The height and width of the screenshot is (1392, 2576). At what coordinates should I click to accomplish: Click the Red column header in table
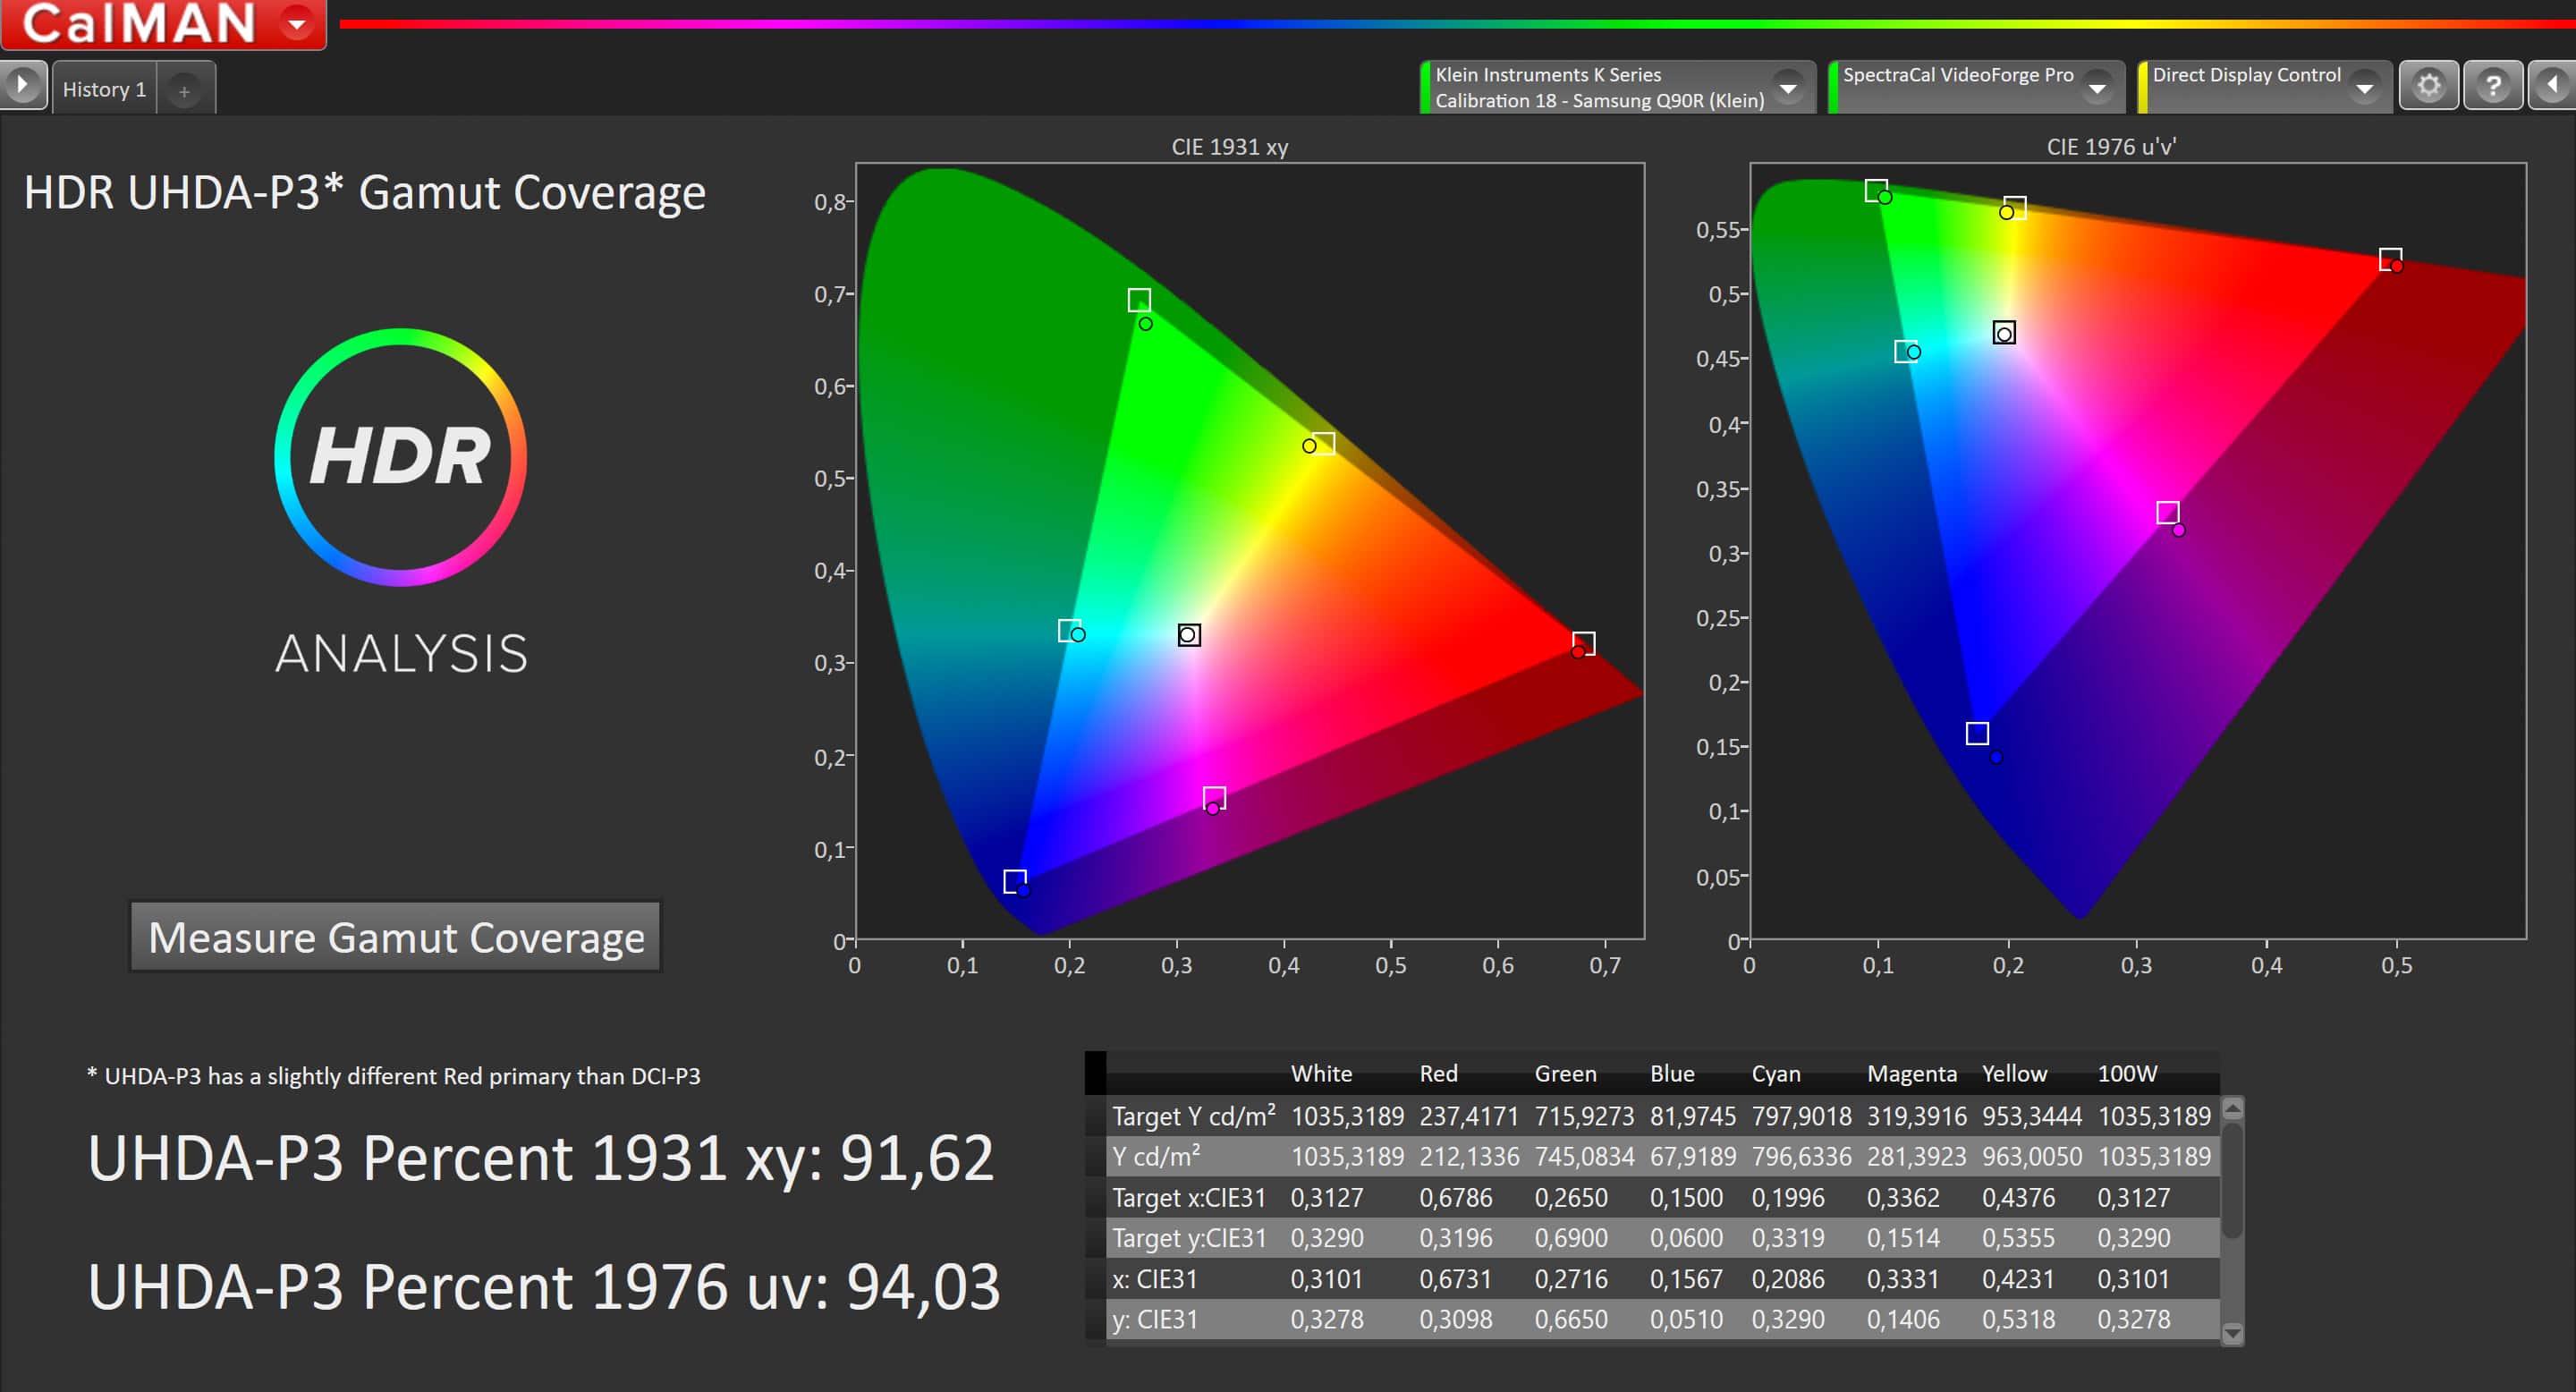1438,1073
